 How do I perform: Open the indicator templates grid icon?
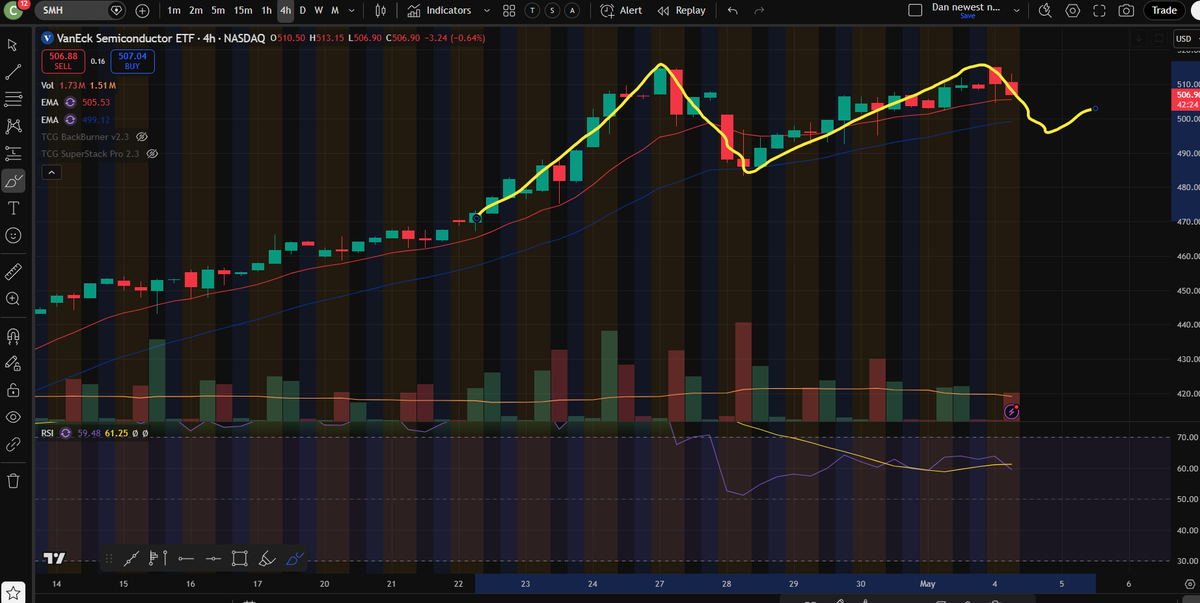(509, 10)
